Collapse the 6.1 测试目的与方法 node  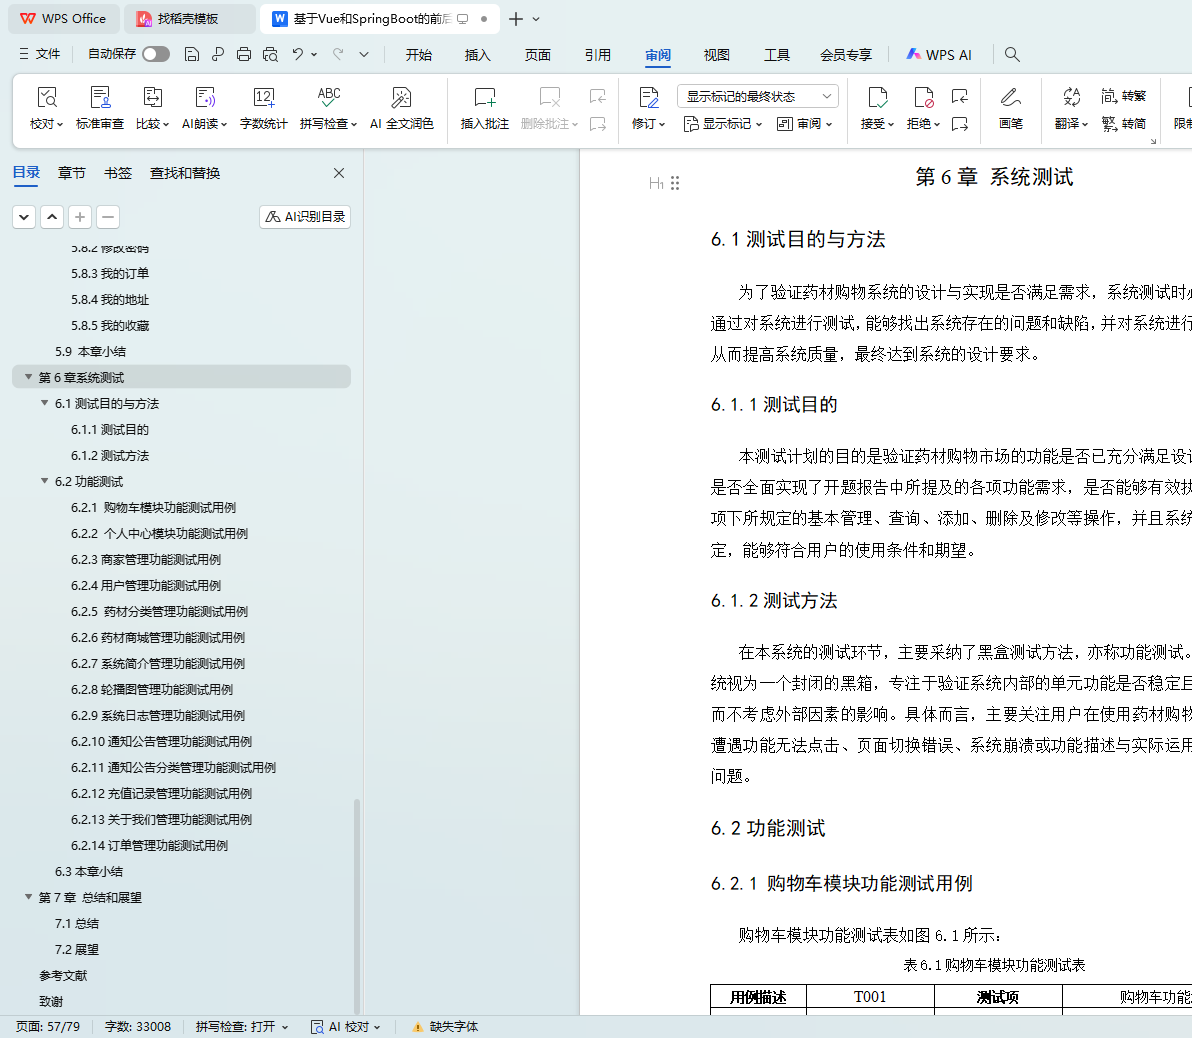(44, 402)
